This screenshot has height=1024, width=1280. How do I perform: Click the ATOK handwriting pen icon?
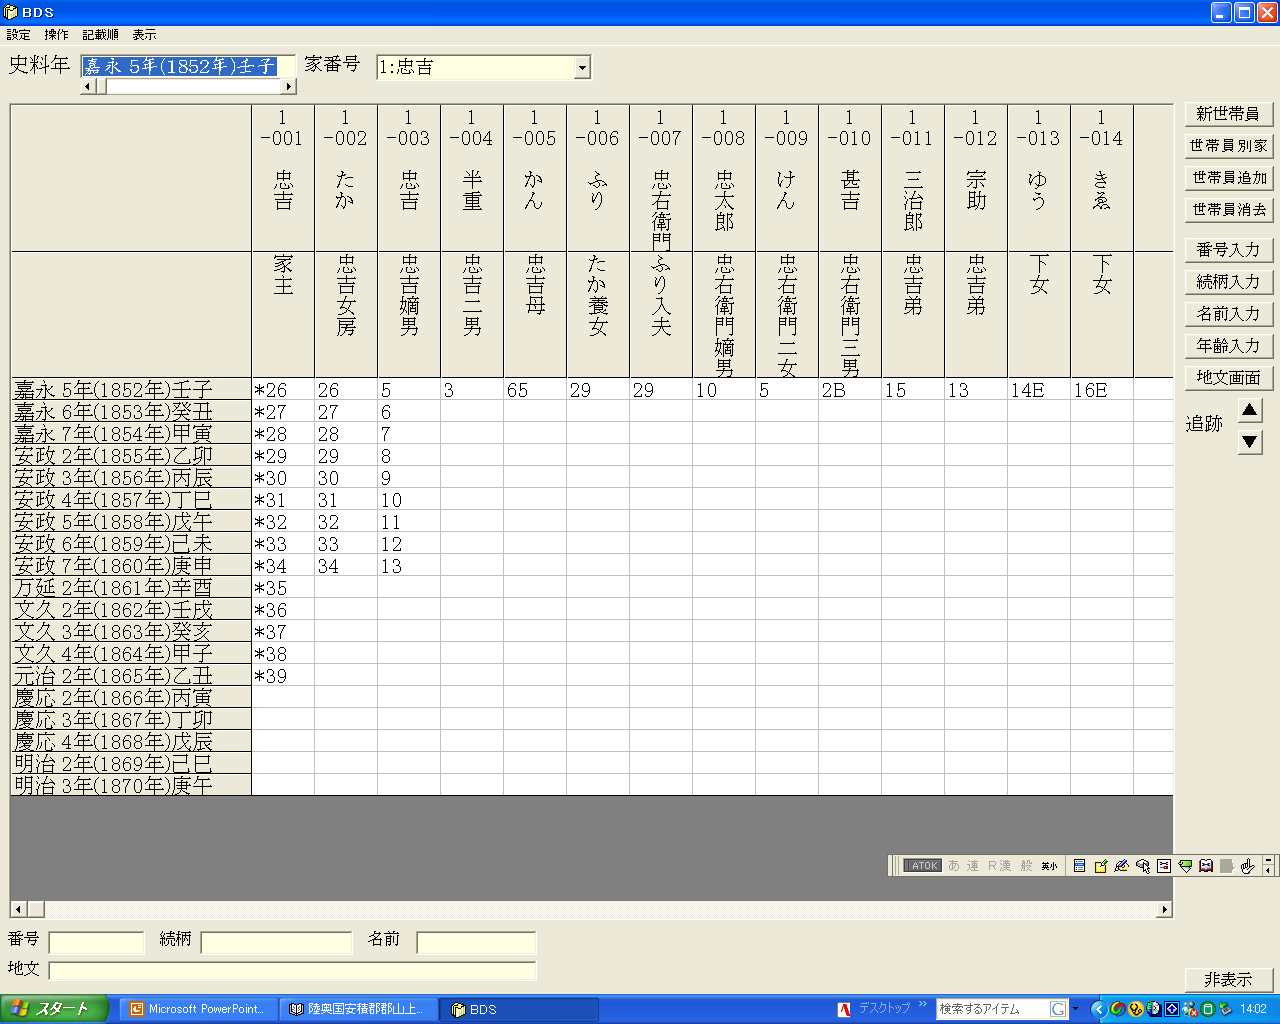click(x=1122, y=866)
